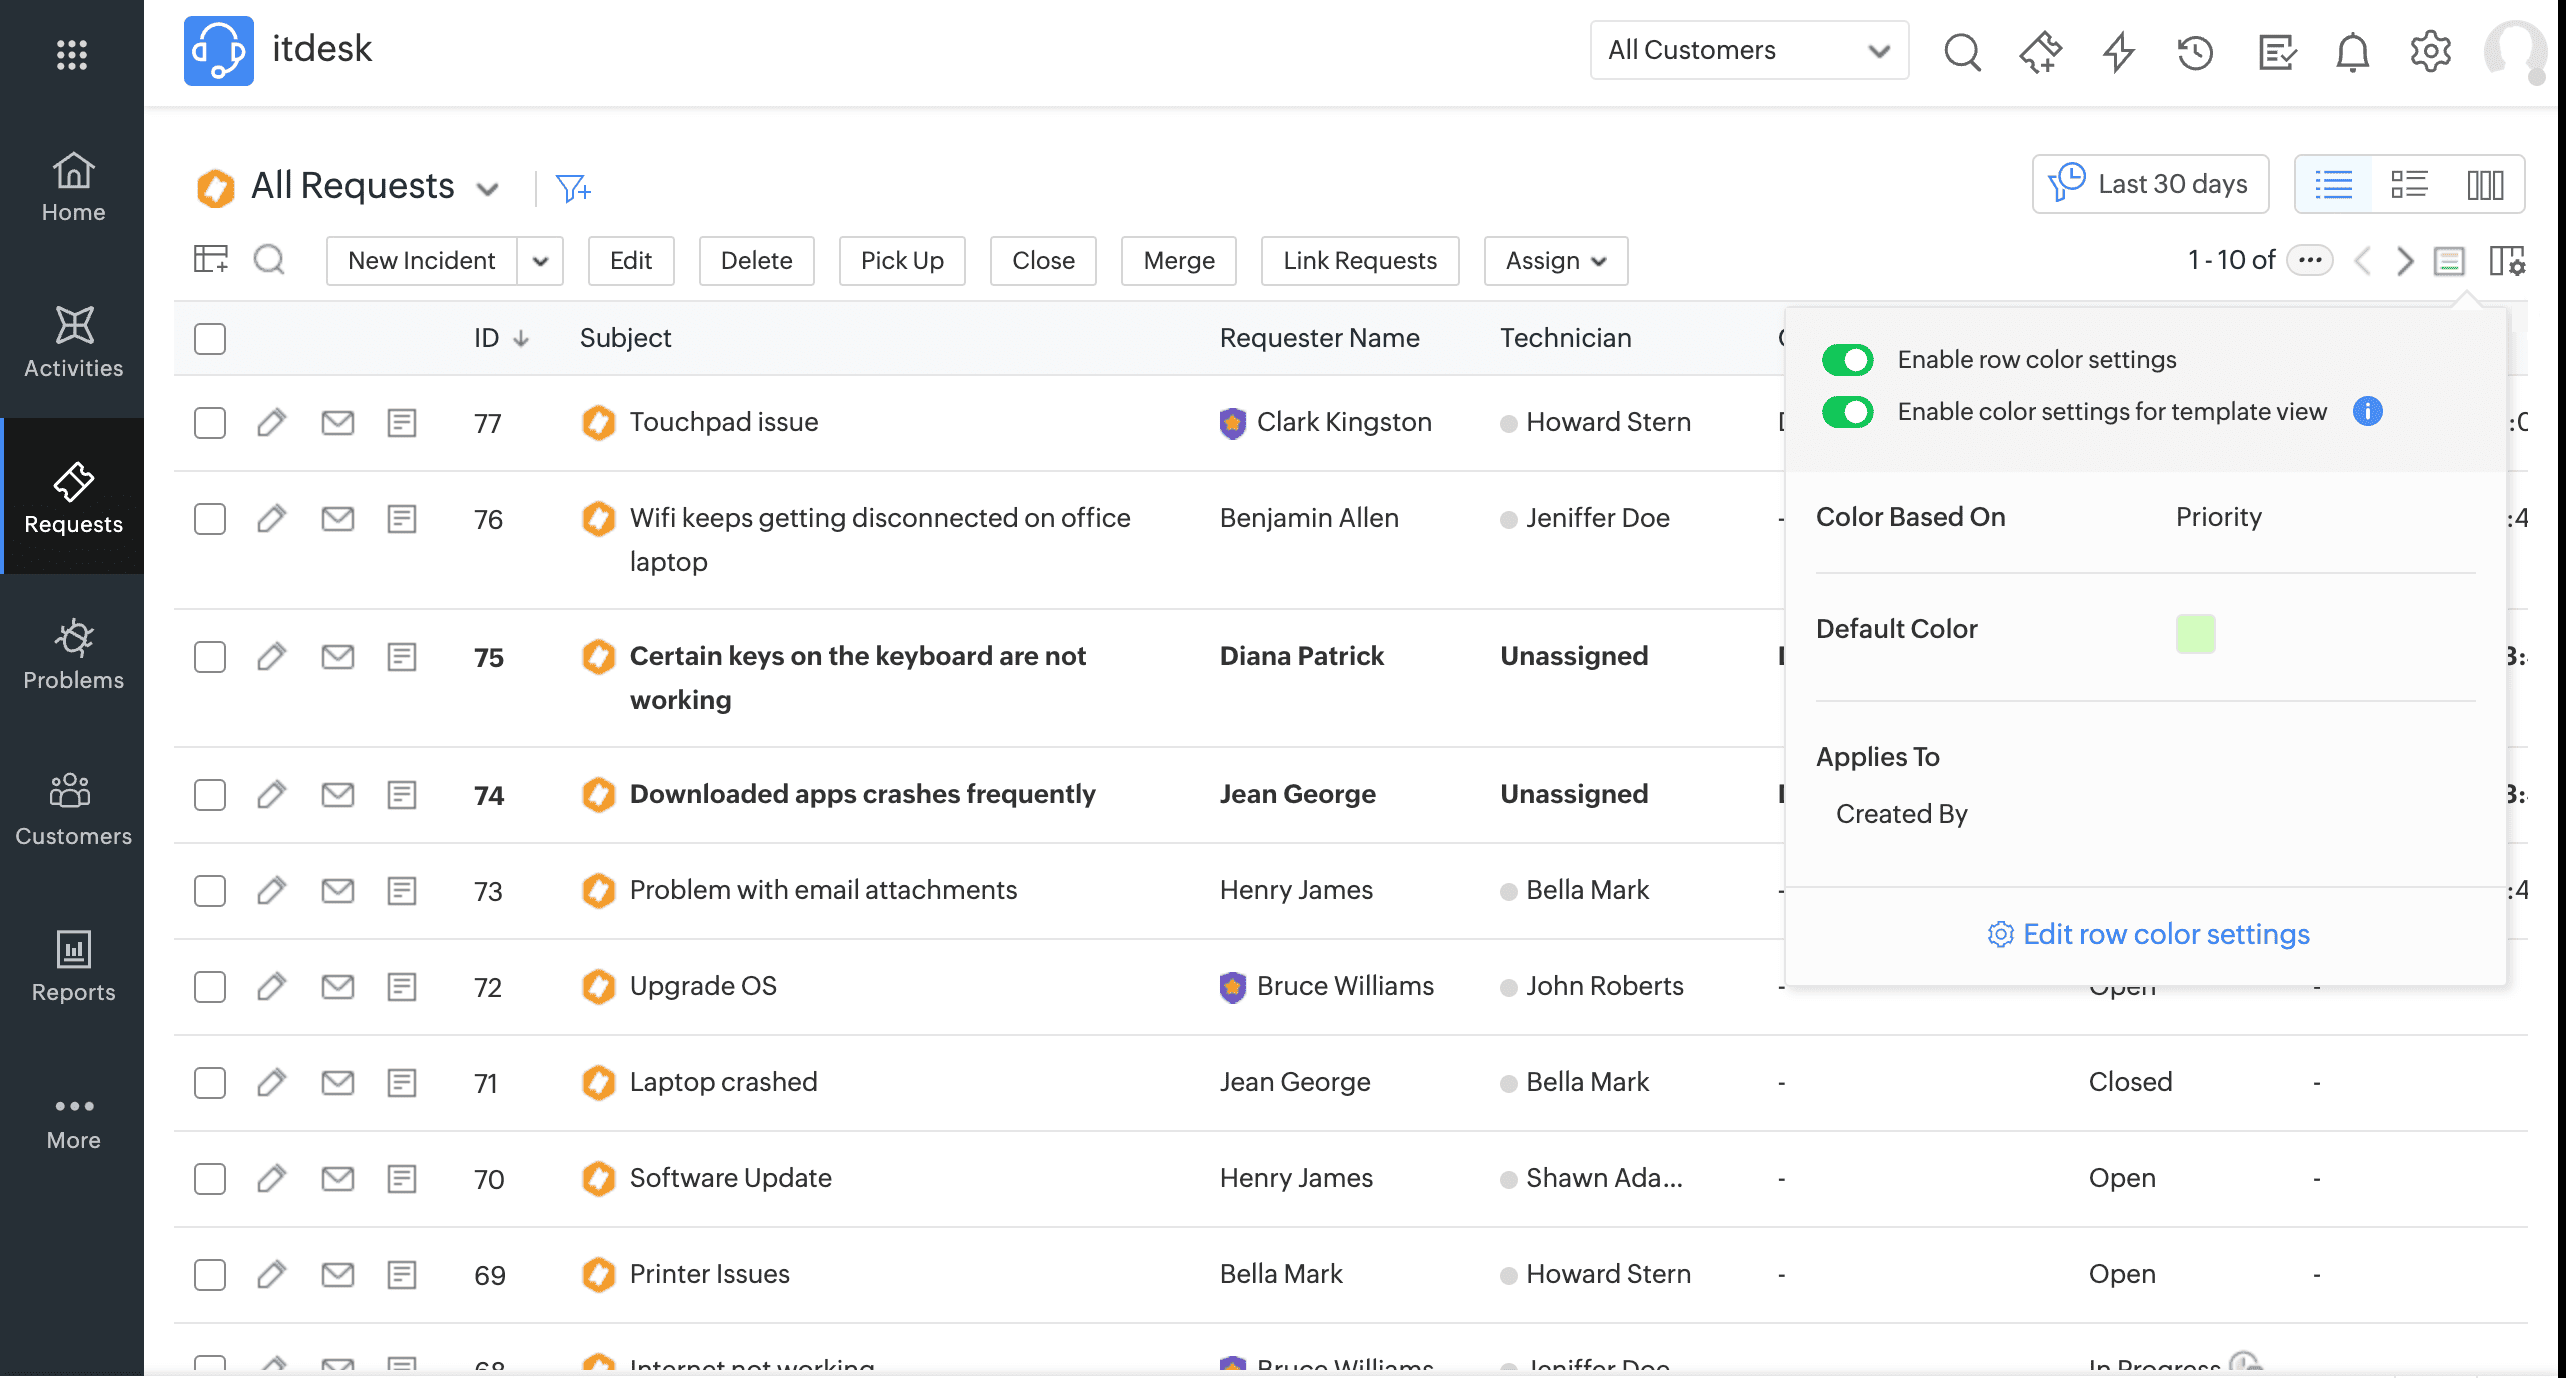This screenshot has height=1378, width=2566.
Task: Click the green Default Color swatch
Action: click(2195, 634)
